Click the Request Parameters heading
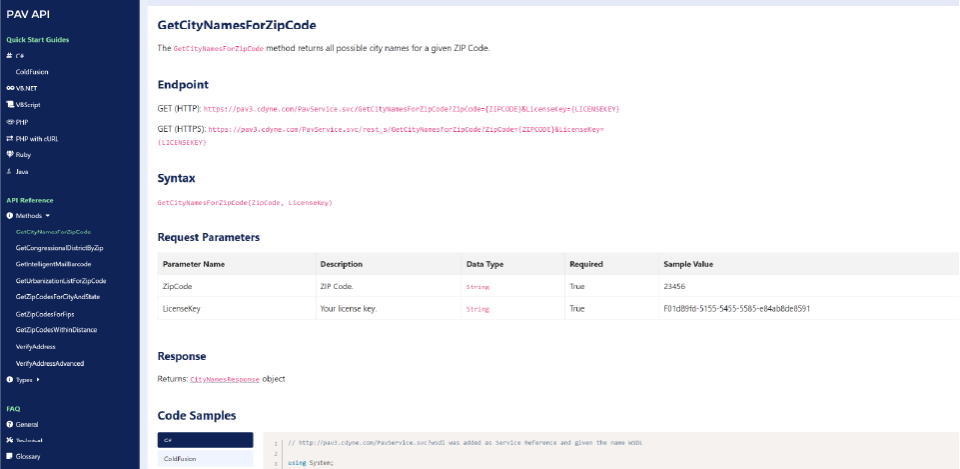960x469 pixels. 209,238
